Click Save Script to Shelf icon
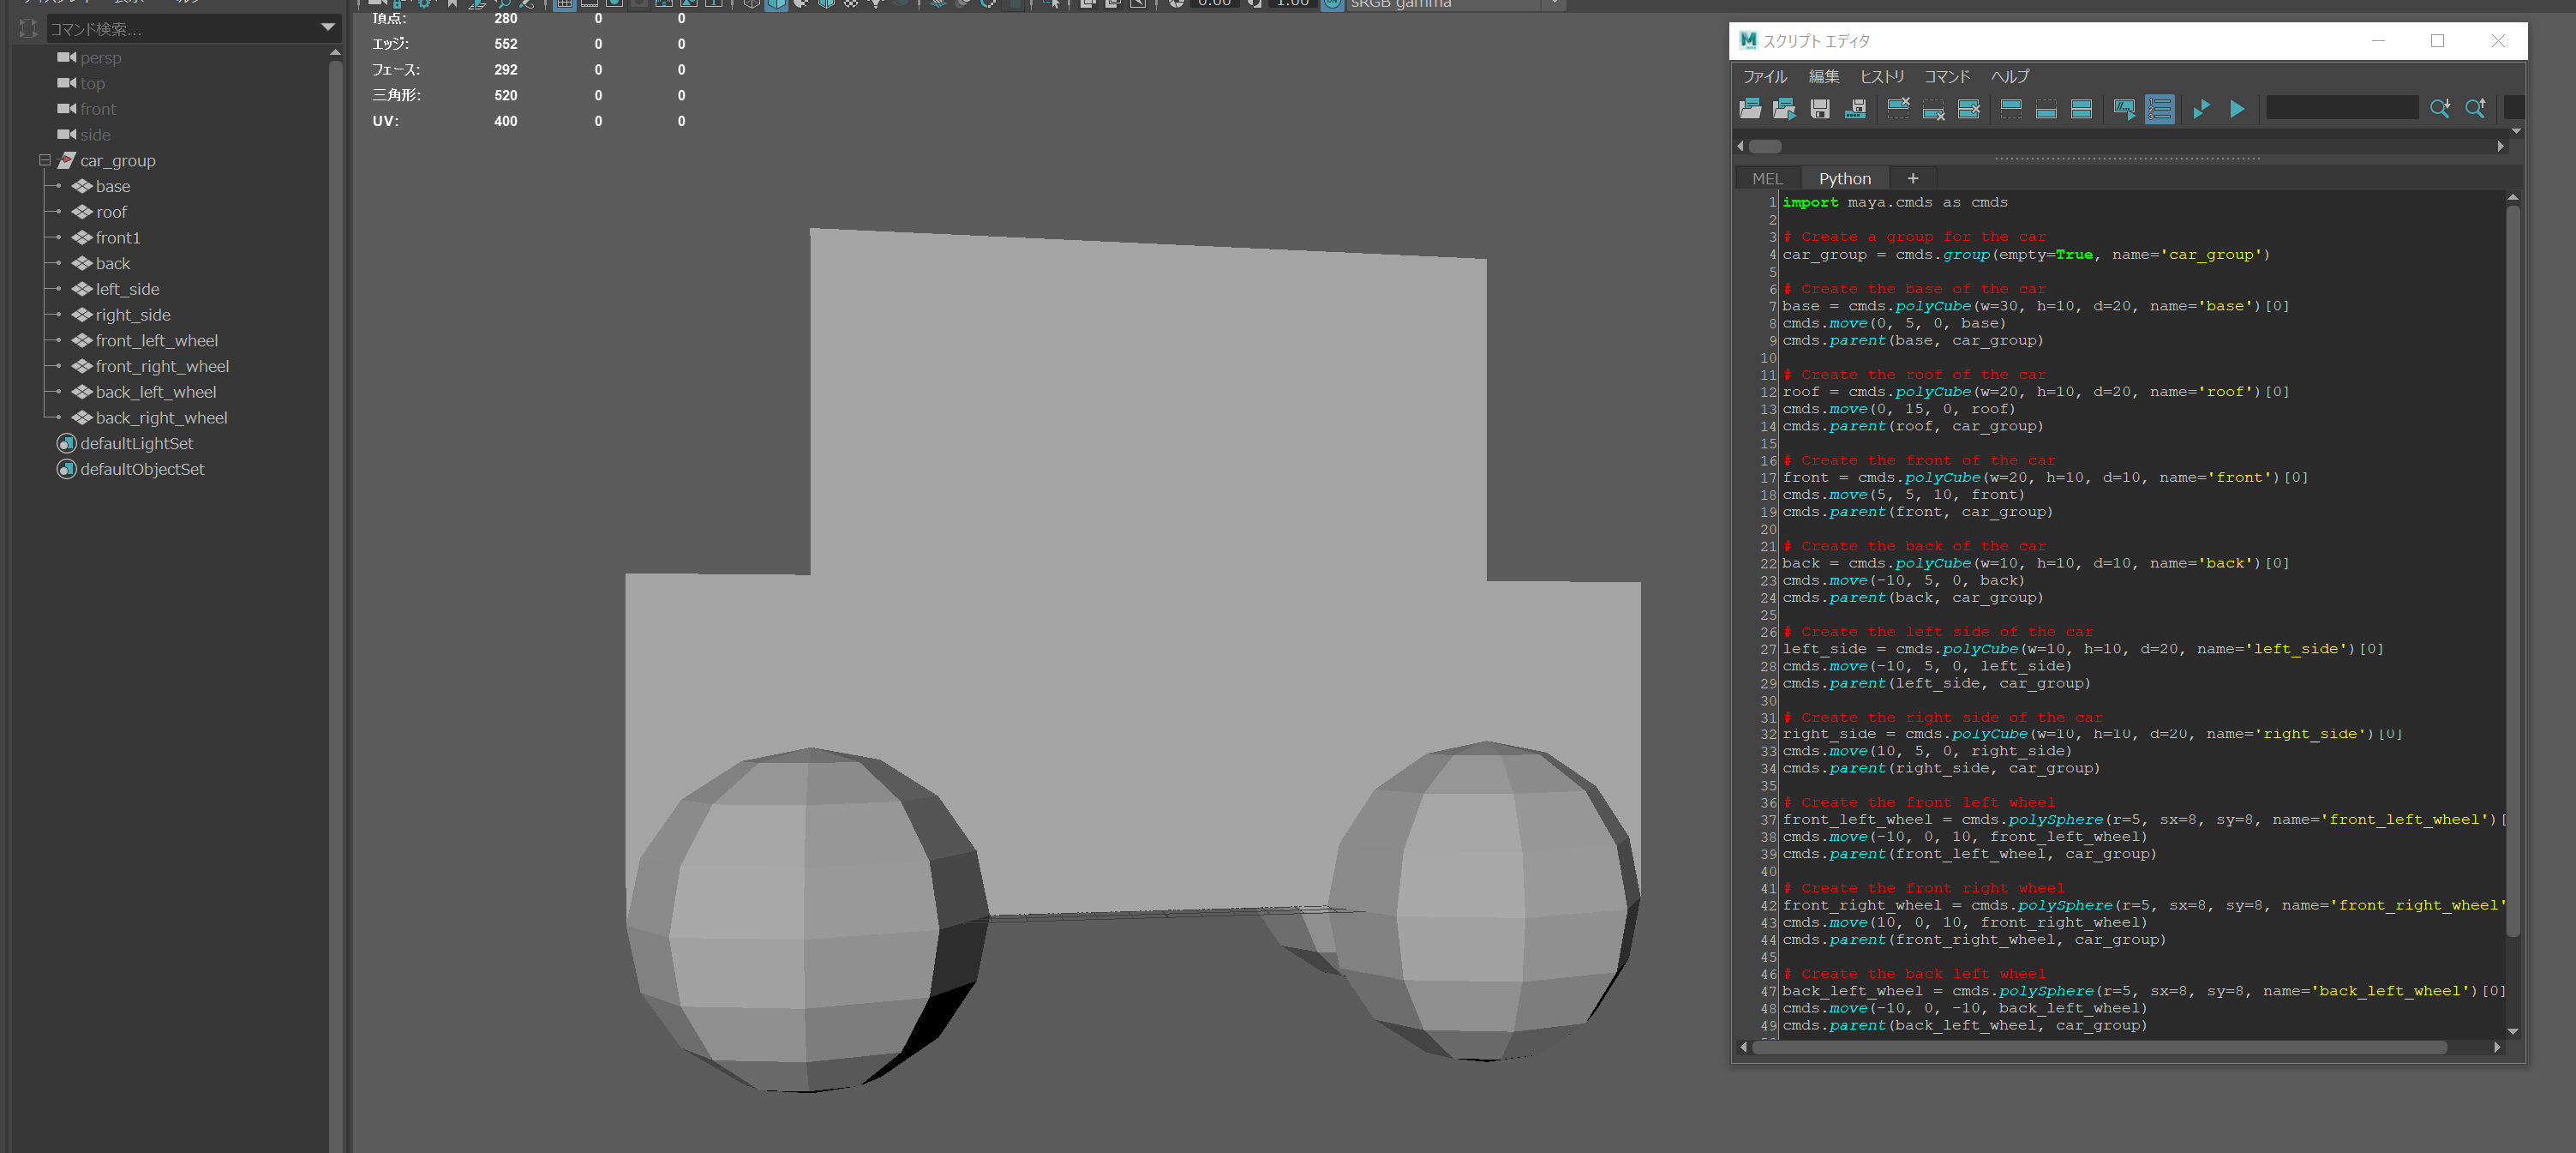The width and height of the screenshot is (2576, 1153). tap(1855, 109)
